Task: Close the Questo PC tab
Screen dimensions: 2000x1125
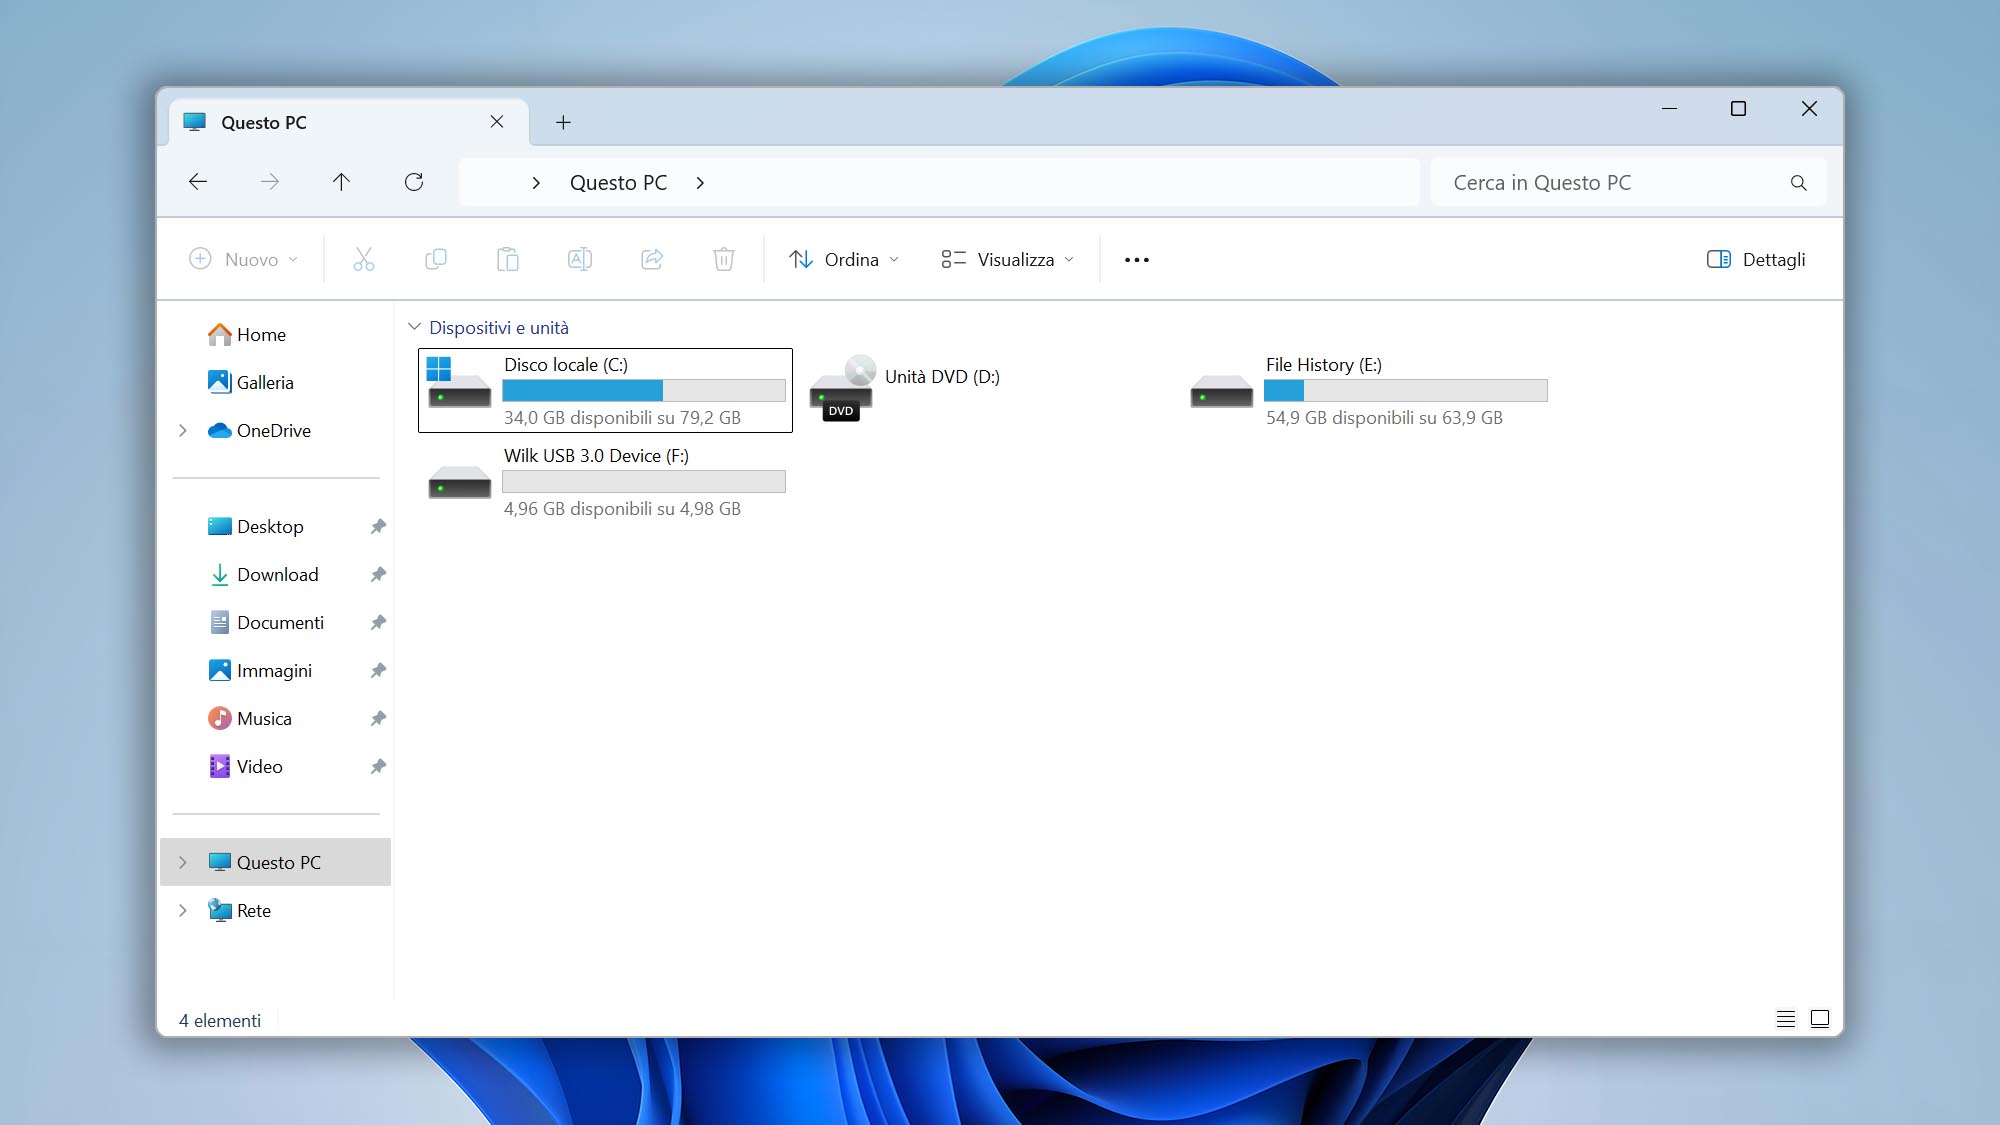Action: (497, 122)
